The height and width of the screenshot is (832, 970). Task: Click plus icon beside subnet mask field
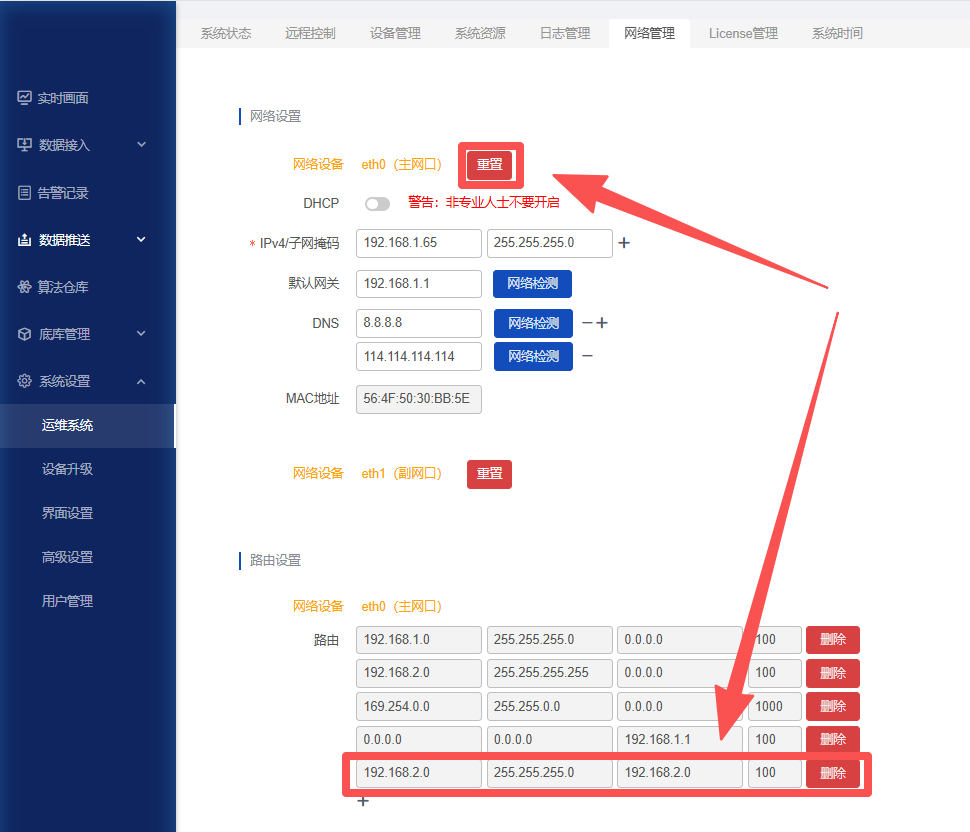[624, 243]
